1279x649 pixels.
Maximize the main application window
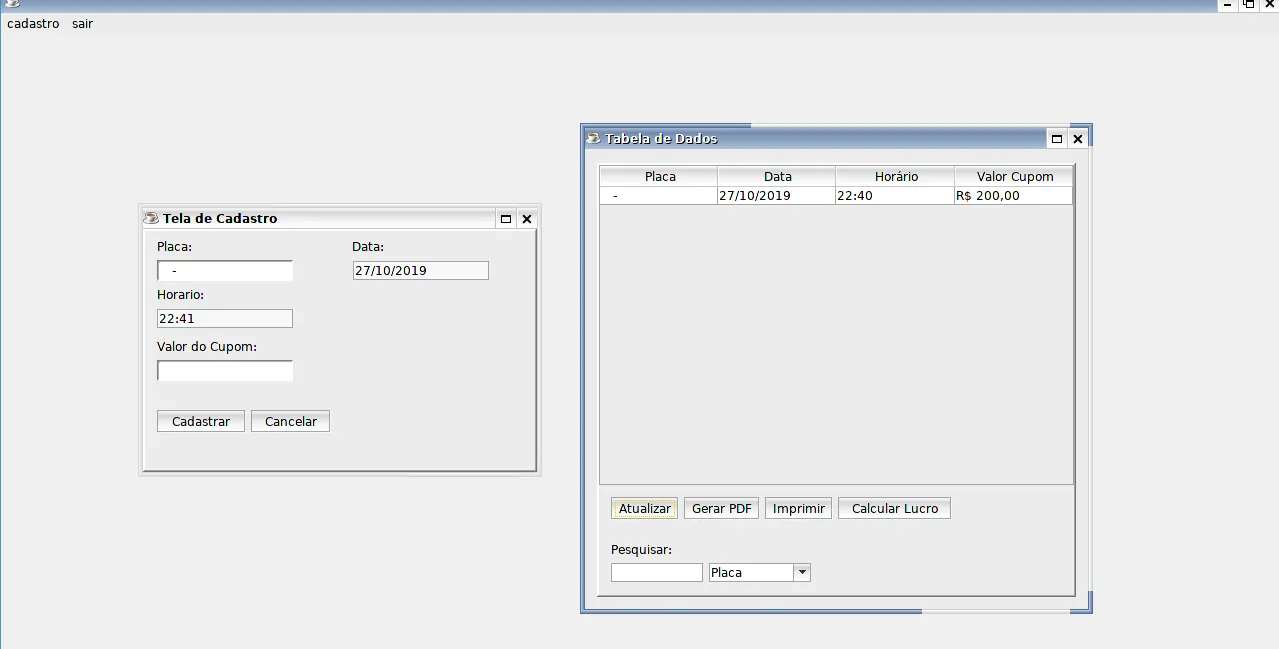[1248, 4]
